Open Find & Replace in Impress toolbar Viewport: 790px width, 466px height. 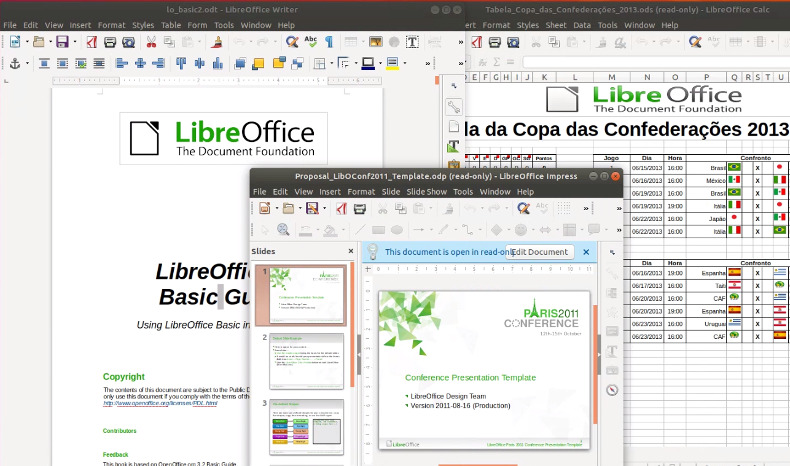[x=523, y=208]
